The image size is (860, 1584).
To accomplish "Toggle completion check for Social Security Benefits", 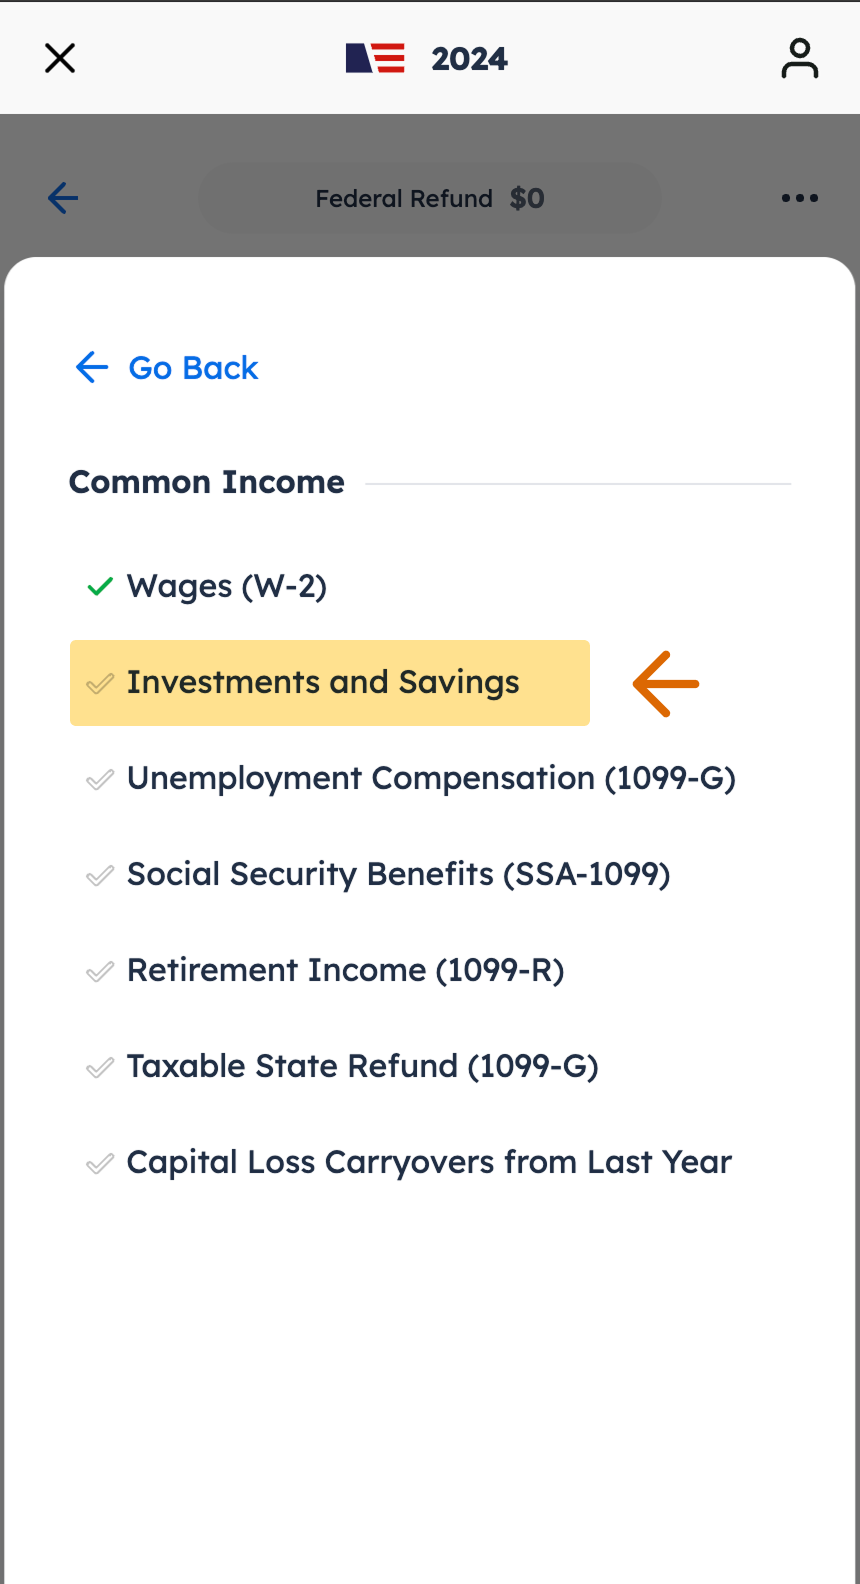I will coord(99,874).
